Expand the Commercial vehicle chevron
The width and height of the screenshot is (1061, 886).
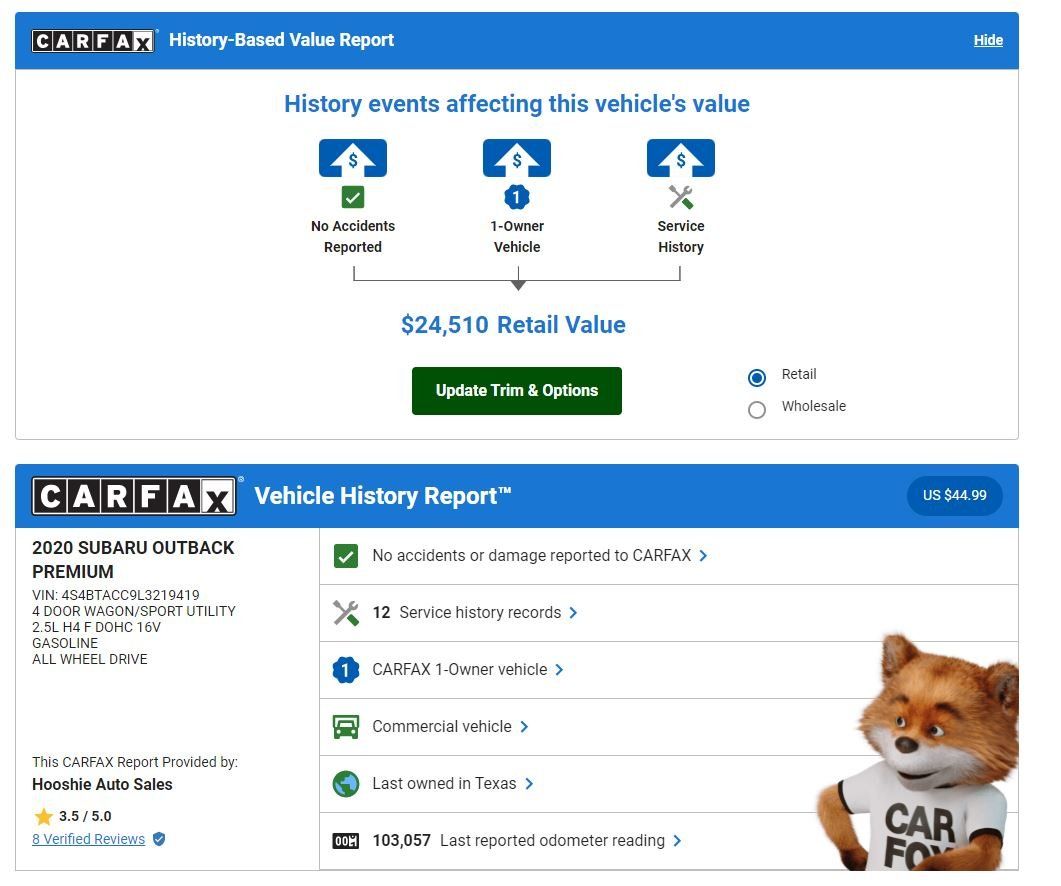tap(524, 727)
